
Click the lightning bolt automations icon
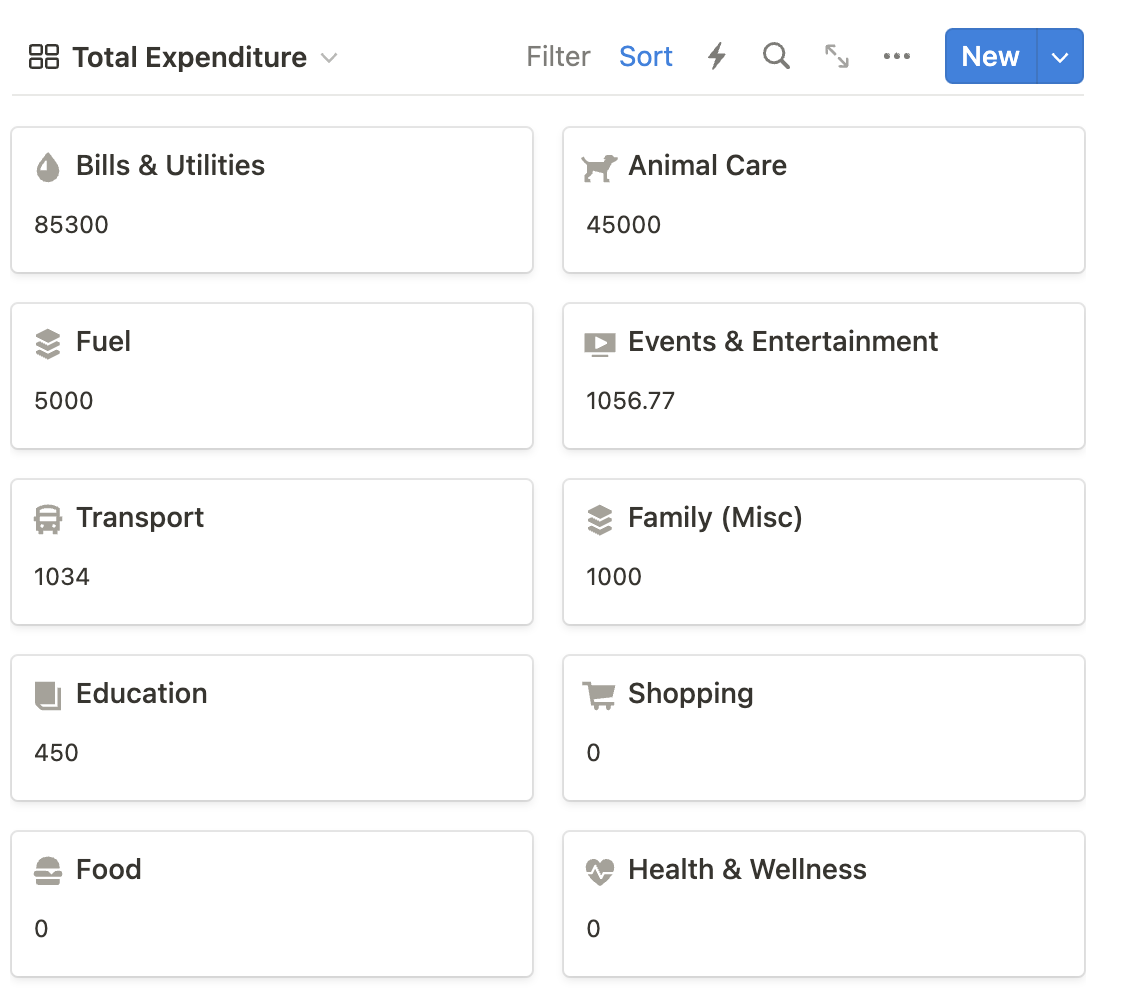tap(716, 57)
